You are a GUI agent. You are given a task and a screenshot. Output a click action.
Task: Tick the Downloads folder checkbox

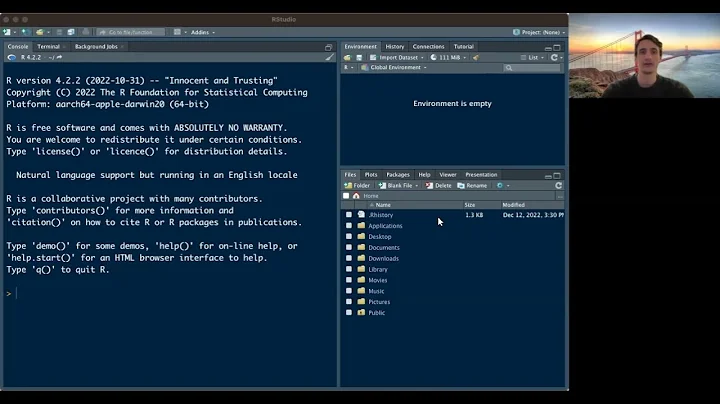pos(349,258)
